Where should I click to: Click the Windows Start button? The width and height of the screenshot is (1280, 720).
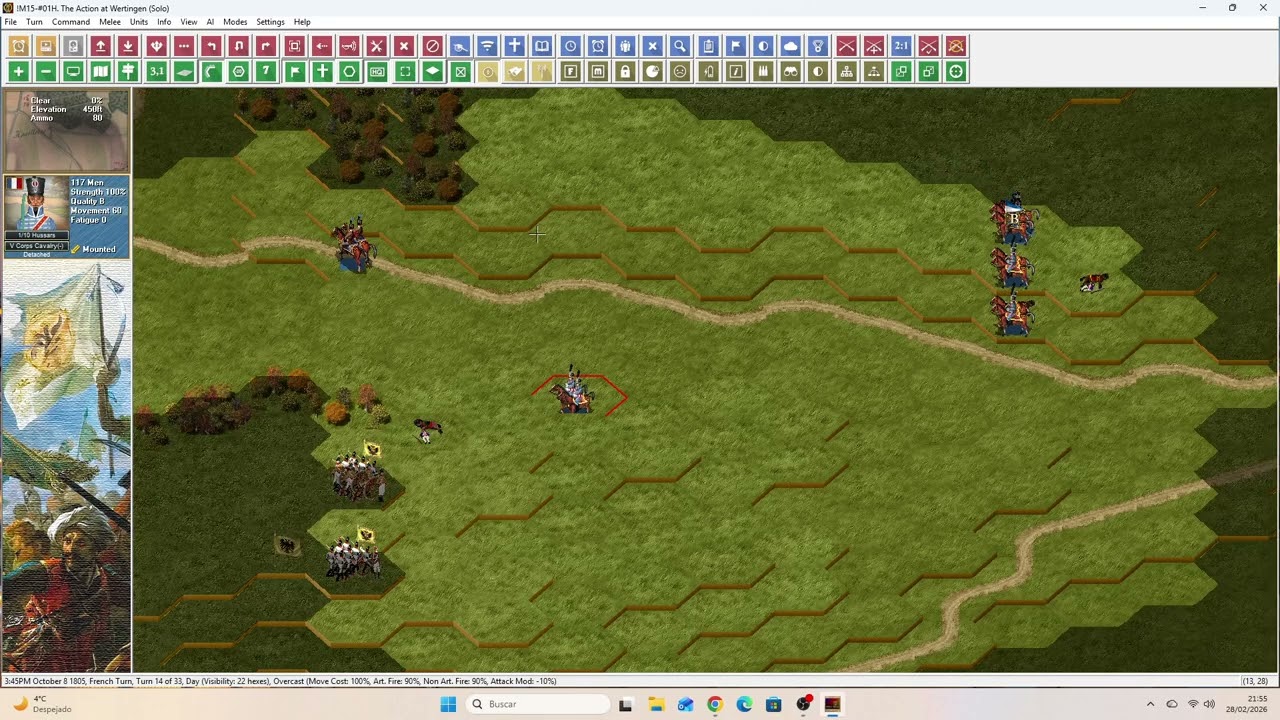(x=448, y=704)
